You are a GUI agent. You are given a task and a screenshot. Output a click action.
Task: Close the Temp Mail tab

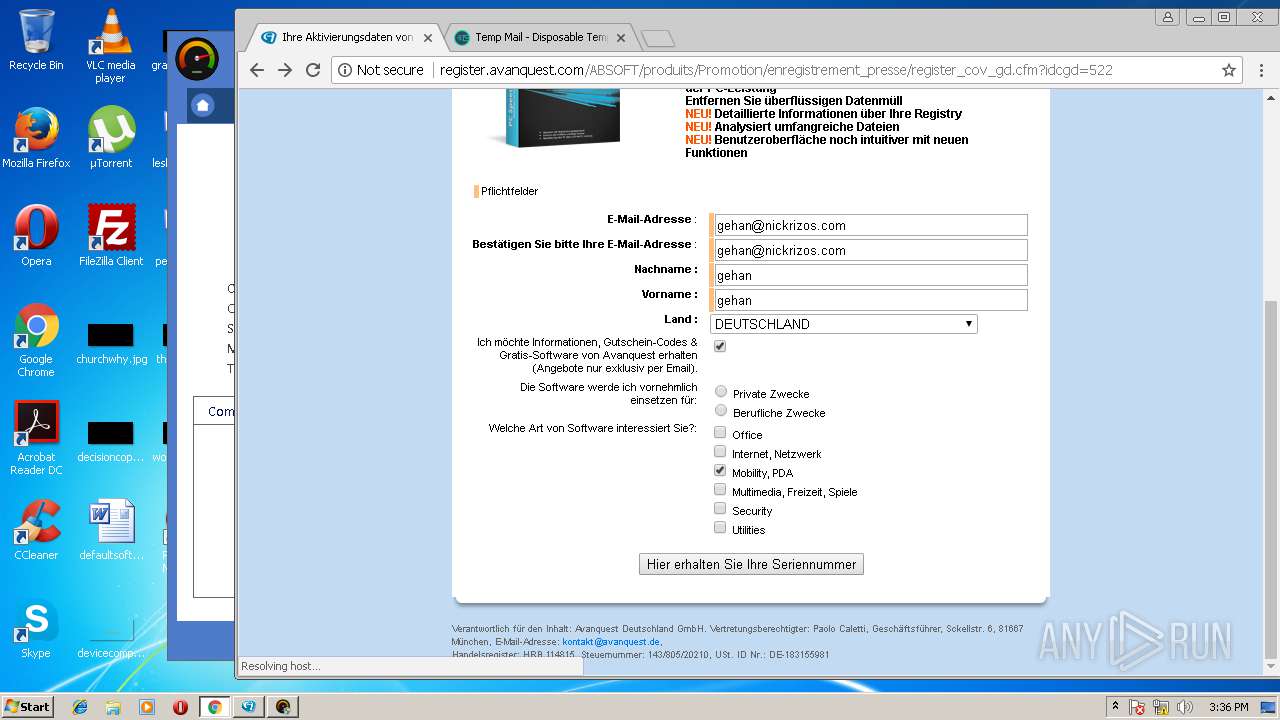[621, 38]
